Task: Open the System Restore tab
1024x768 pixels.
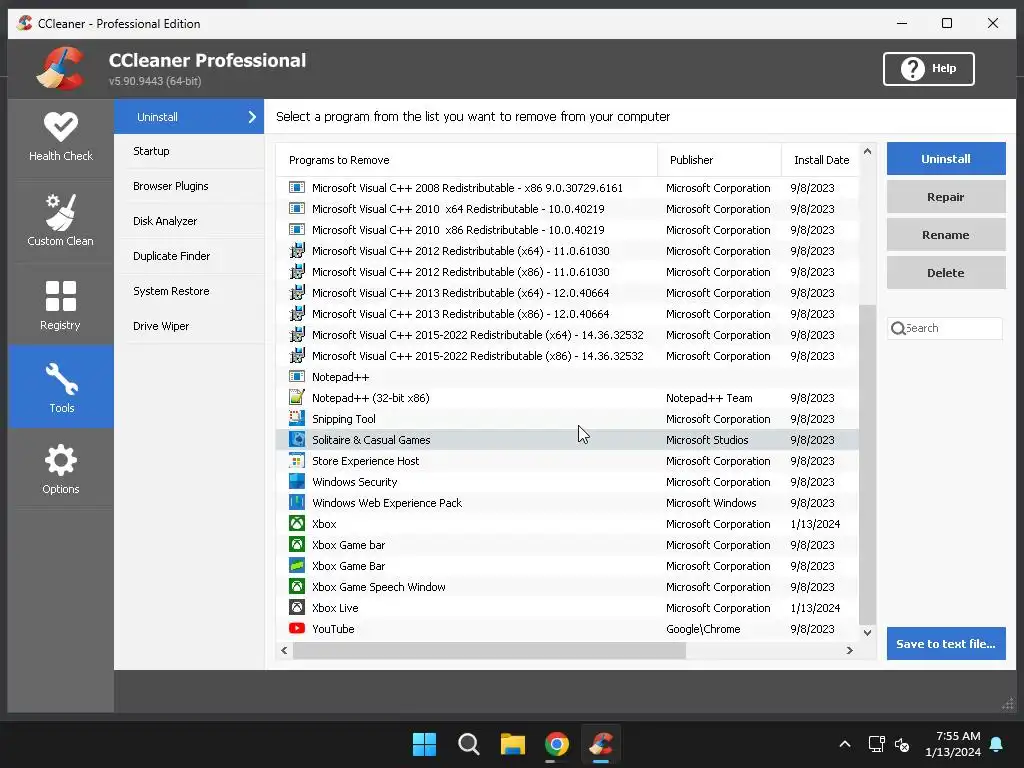Action: click(x=189, y=291)
